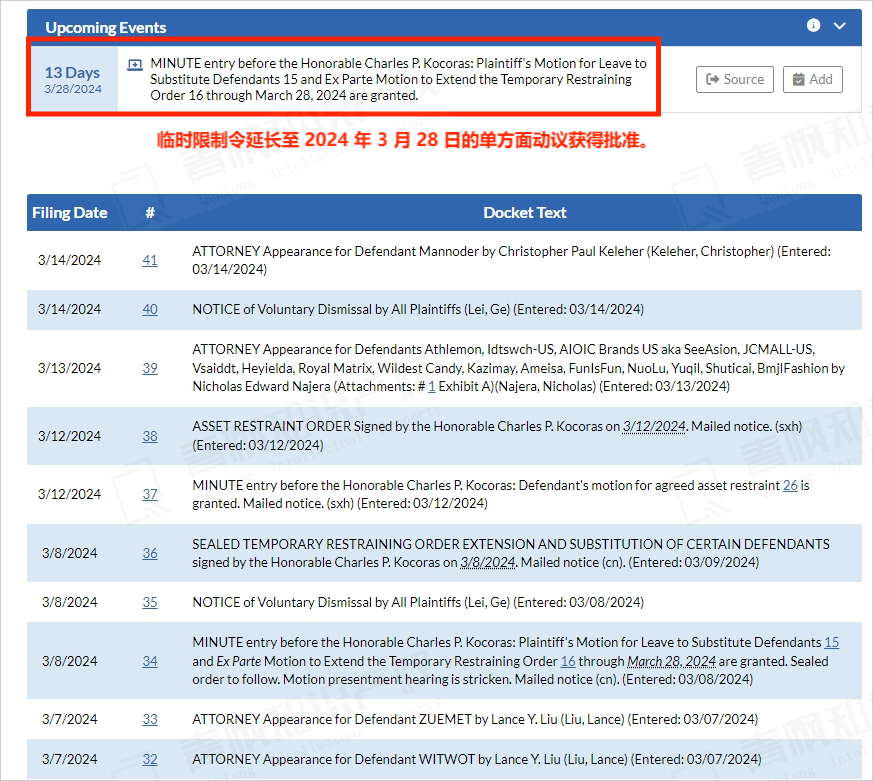
Task: Open docket entry number 32
Action: pyautogui.click(x=150, y=759)
